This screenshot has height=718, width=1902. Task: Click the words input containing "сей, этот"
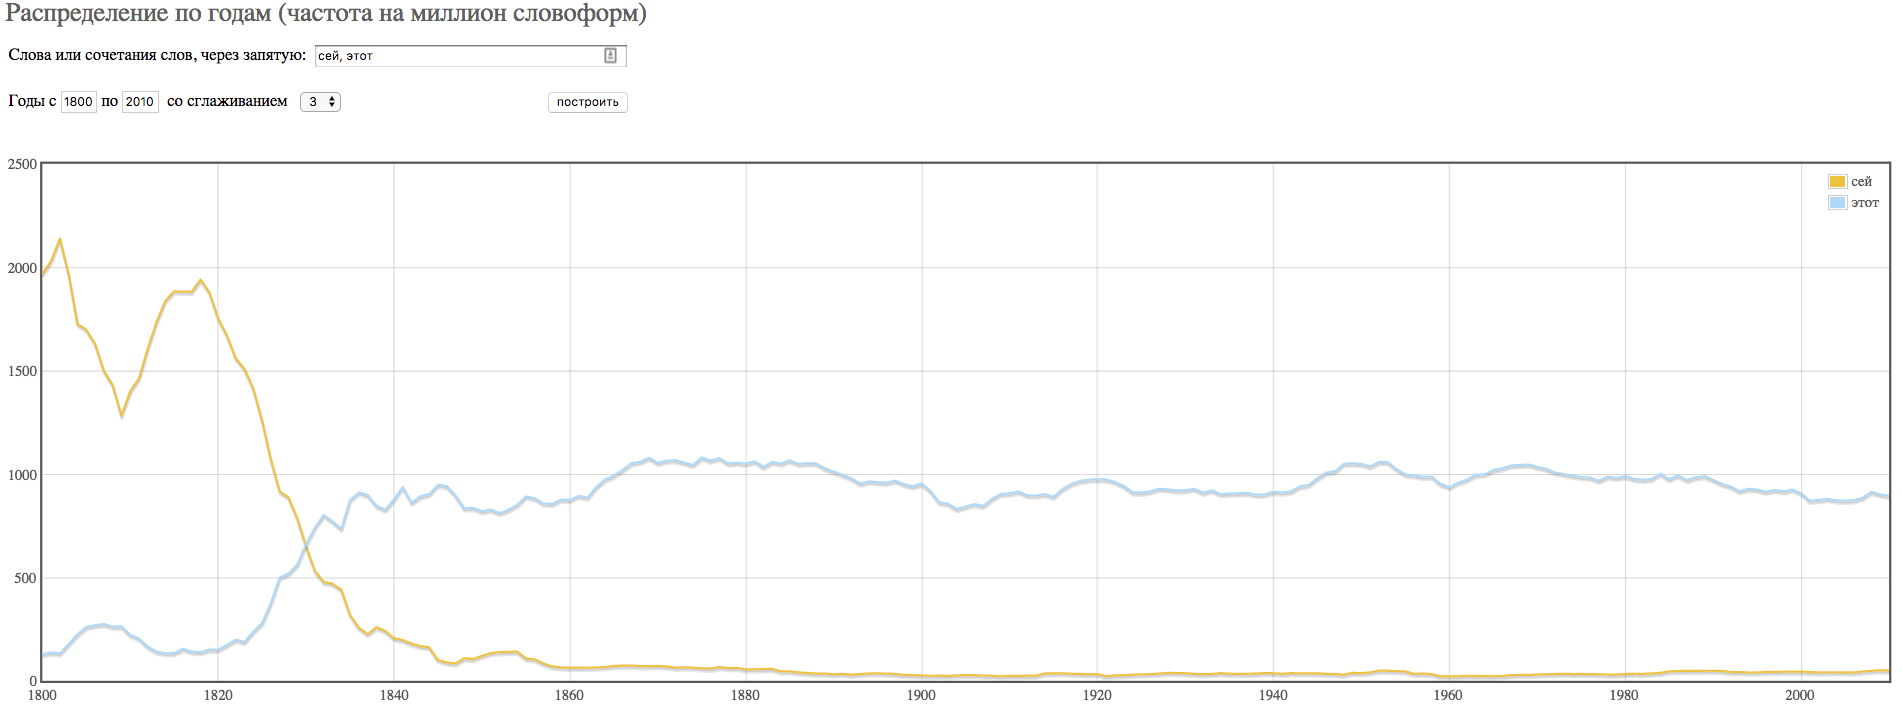click(458, 56)
